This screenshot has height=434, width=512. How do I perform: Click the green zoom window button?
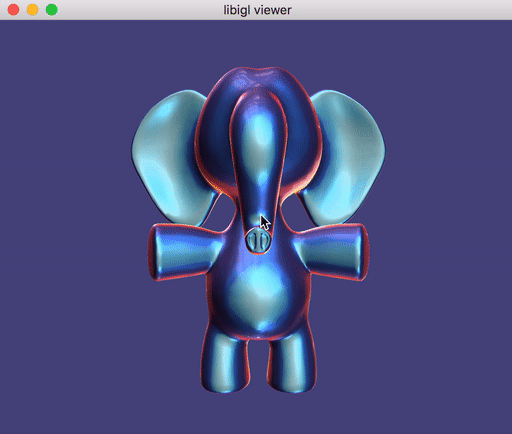(52, 10)
